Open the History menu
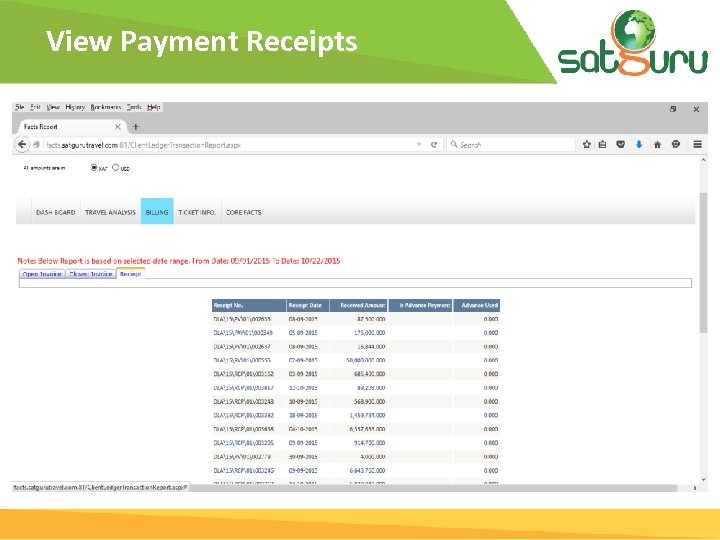The height and width of the screenshot is (540, 720). tap(75, 107)
